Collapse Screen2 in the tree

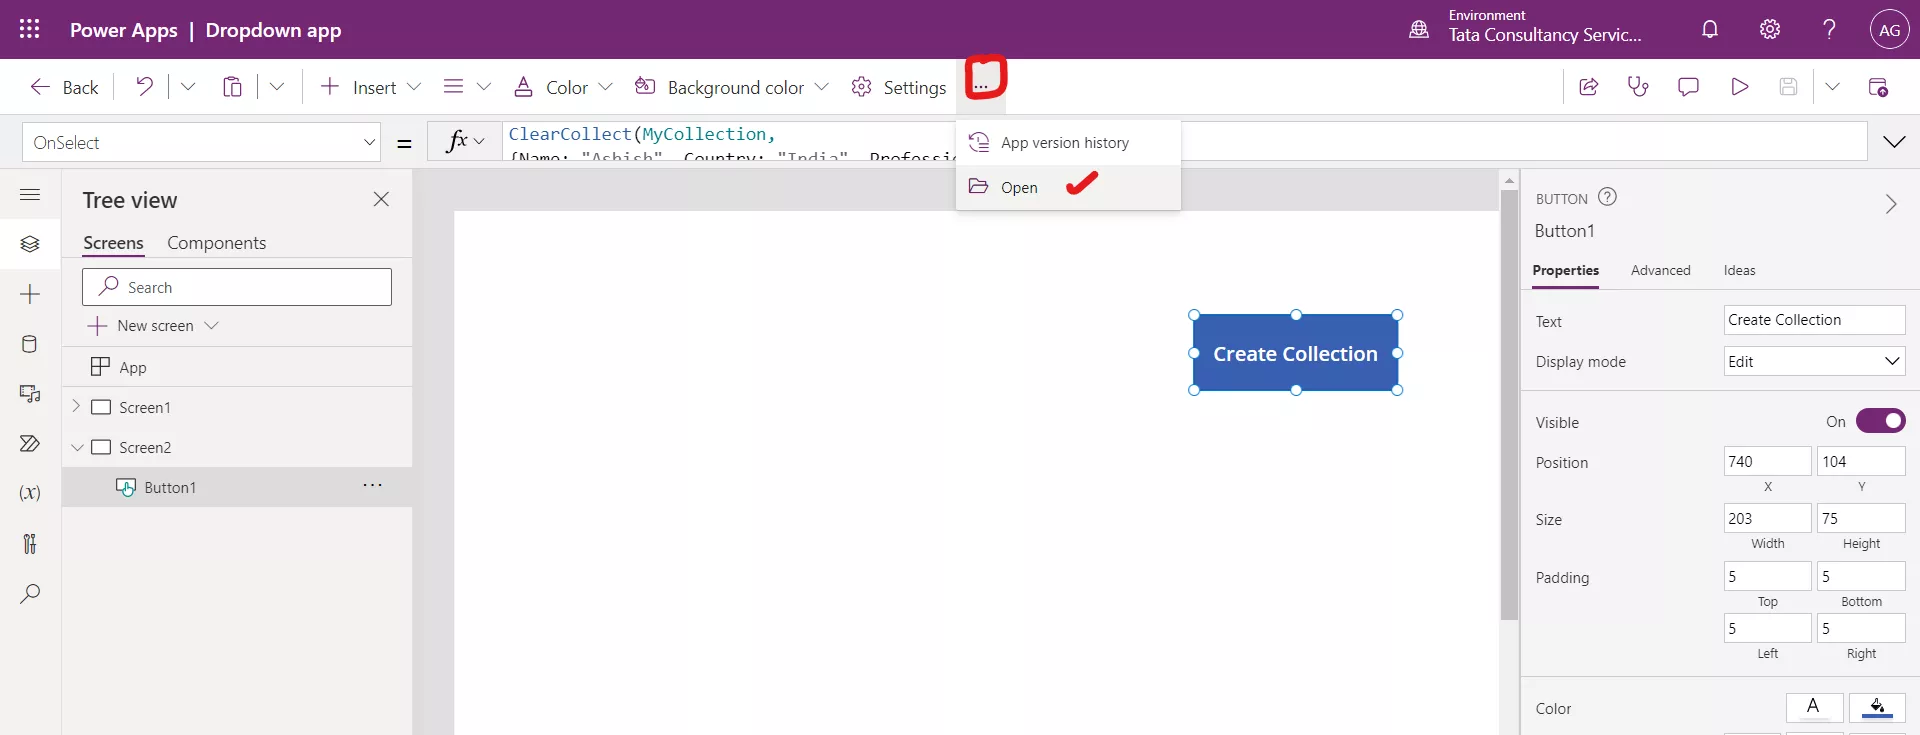pos(77,447)
